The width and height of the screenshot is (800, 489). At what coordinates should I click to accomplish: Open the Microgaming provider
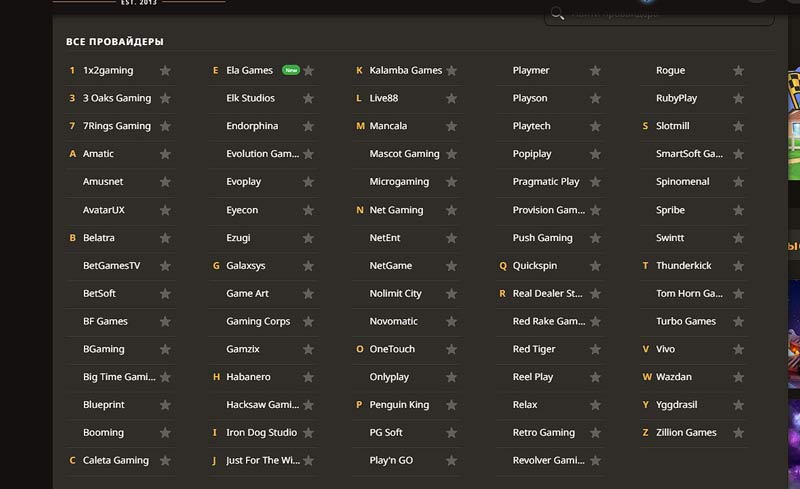399,182
